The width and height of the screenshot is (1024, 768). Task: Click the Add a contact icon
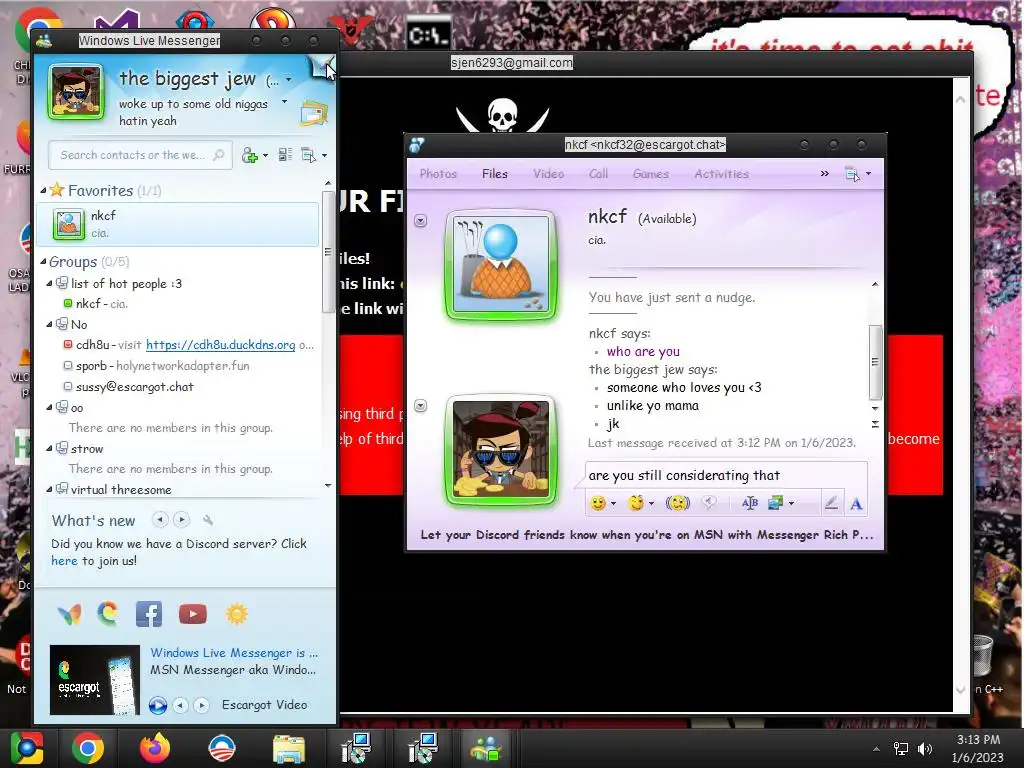[x=249, y=155]
